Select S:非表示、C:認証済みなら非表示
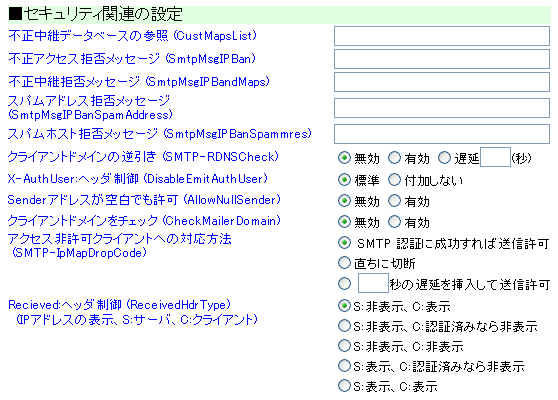This screenshot has width=558, height=400. click(x=344, y=326)
